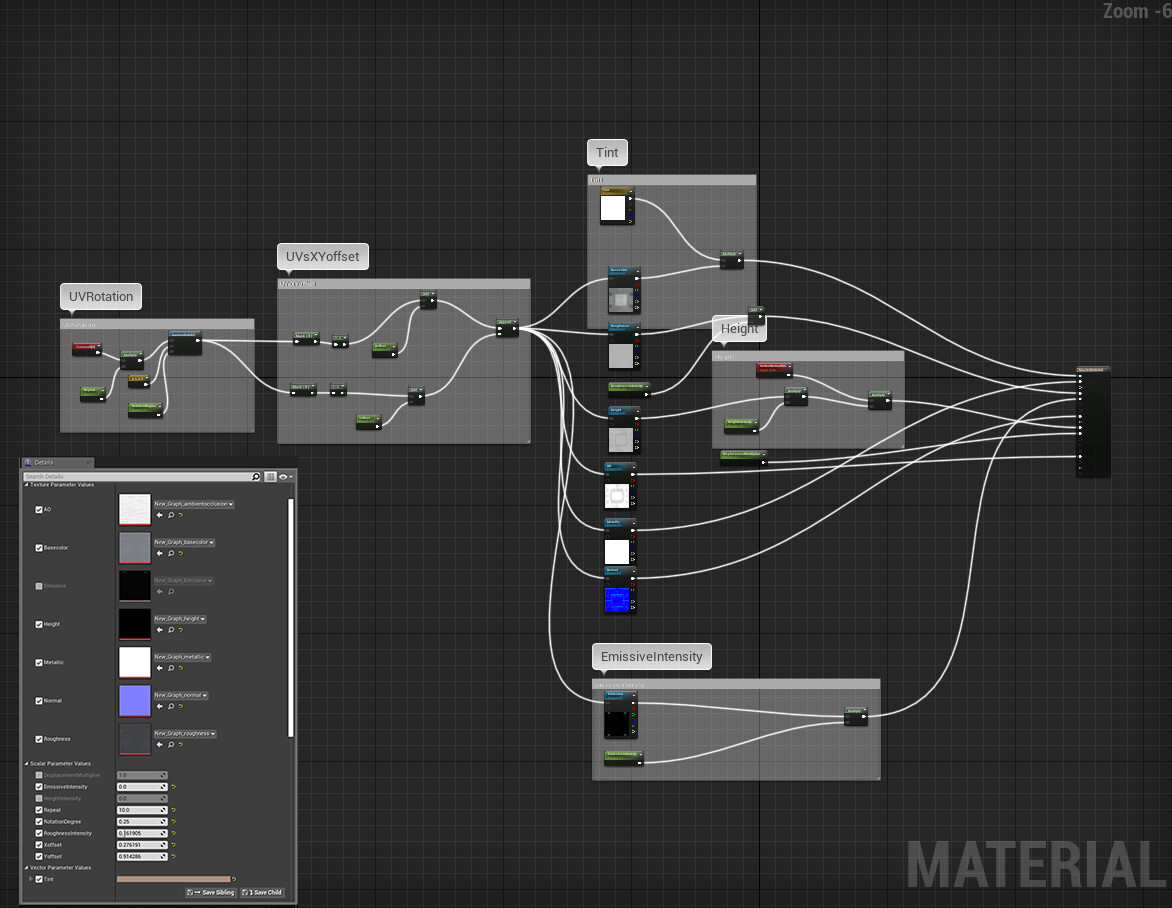Use selected asset arrow for Height texture
Screen dimensions: 1172x908
pos(159,629)
